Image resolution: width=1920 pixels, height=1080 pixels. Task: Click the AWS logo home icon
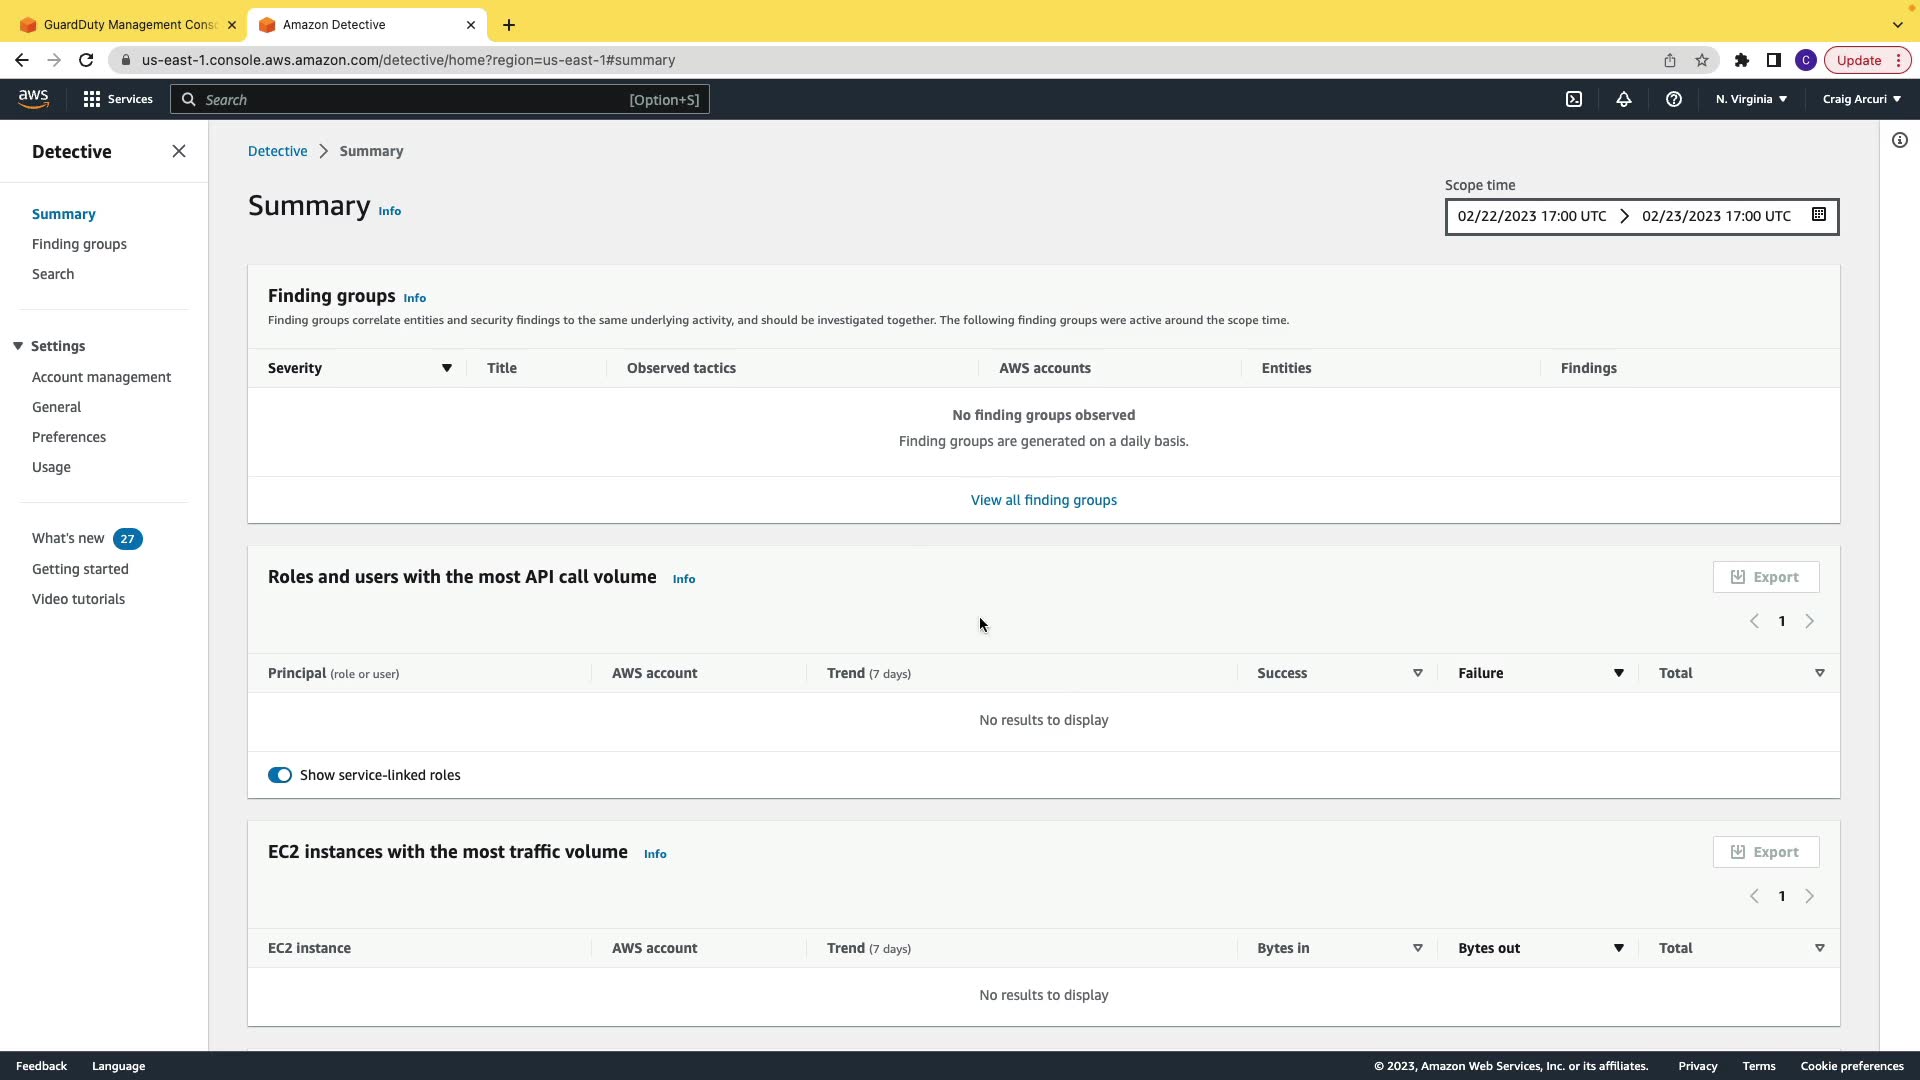[x=33, y=98]
